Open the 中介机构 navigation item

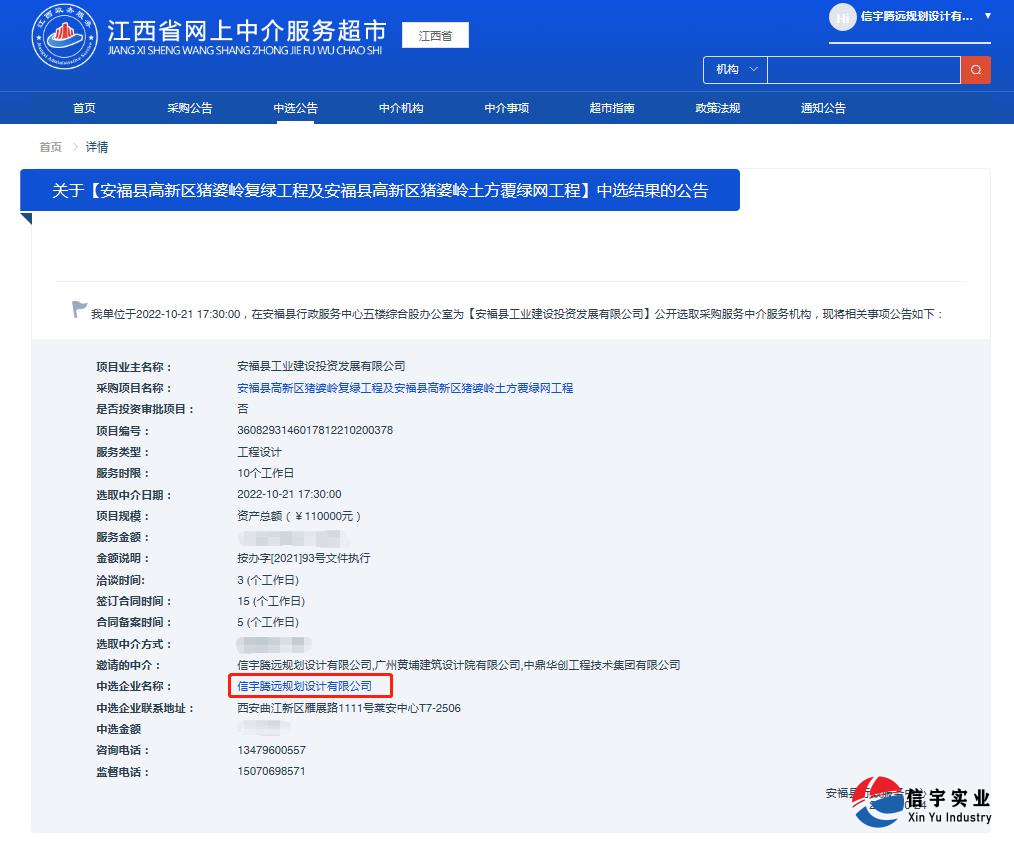click(x=401, y=107)
